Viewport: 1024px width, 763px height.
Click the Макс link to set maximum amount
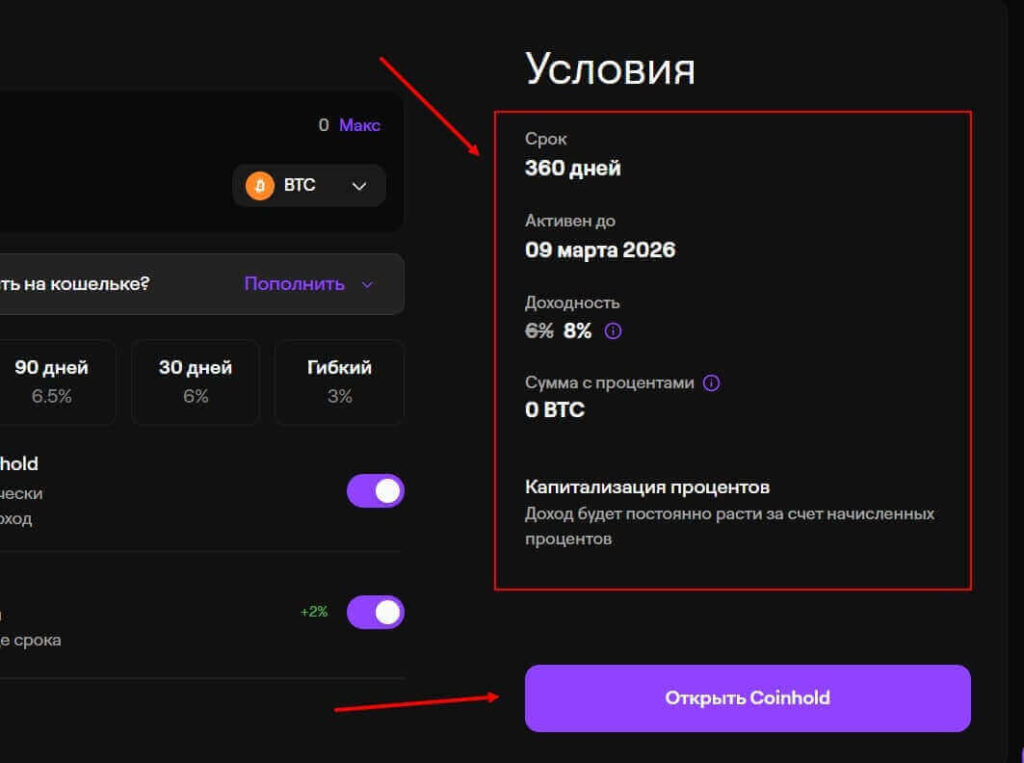tap(360, 124)
